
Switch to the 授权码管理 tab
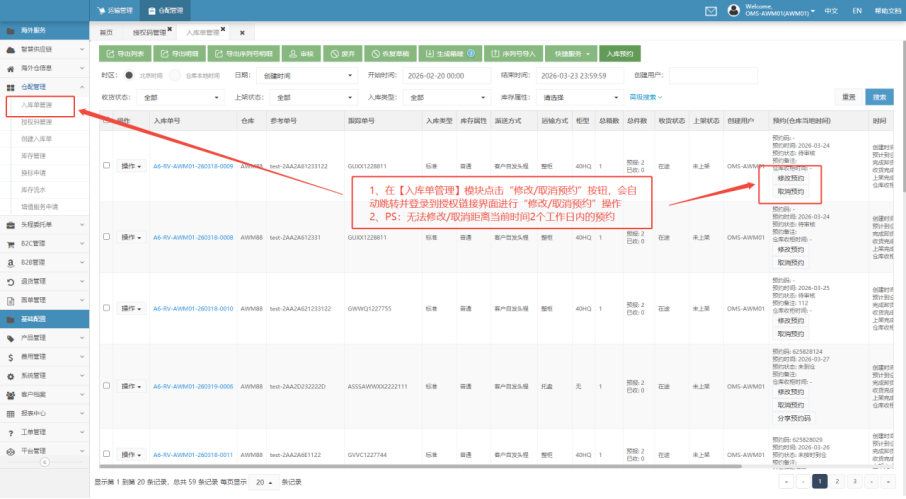154,32
